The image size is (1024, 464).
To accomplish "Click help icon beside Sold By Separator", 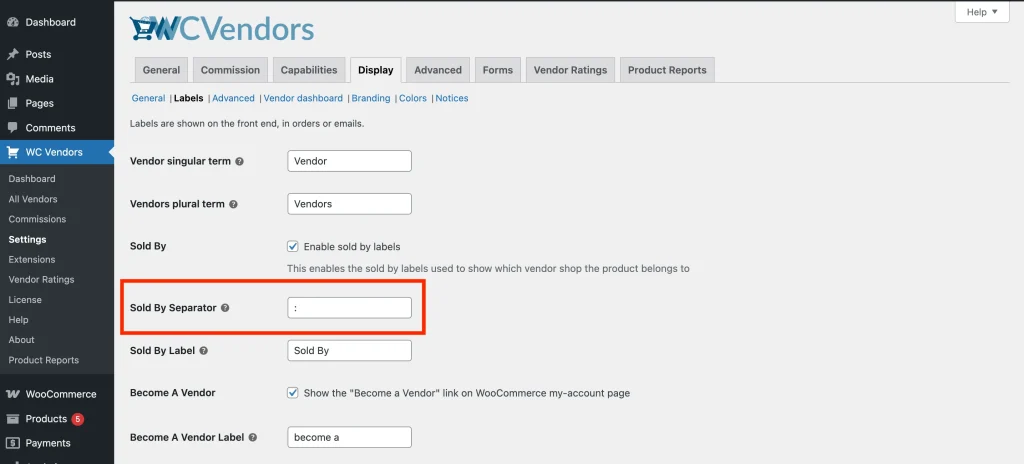I will coord(225,308).
